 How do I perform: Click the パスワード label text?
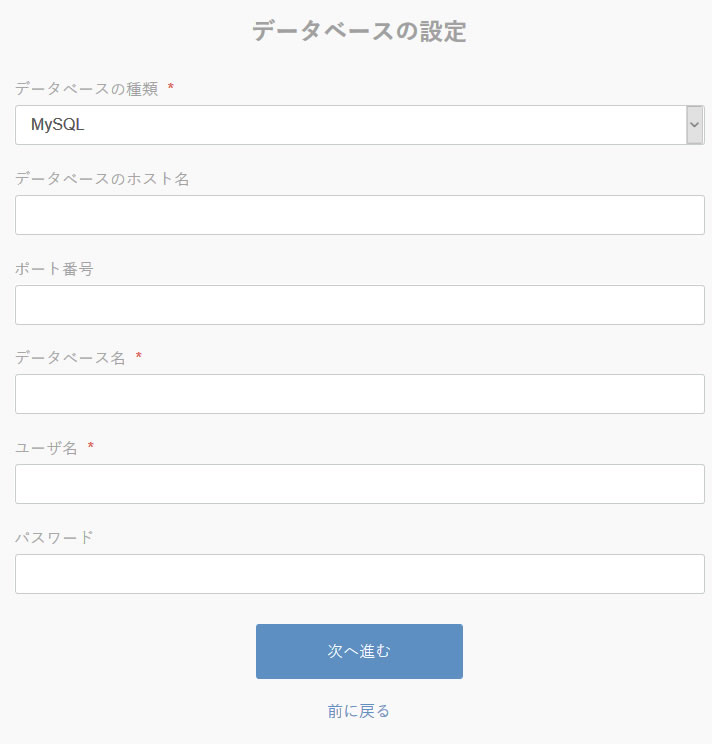(x=54, y=538)
